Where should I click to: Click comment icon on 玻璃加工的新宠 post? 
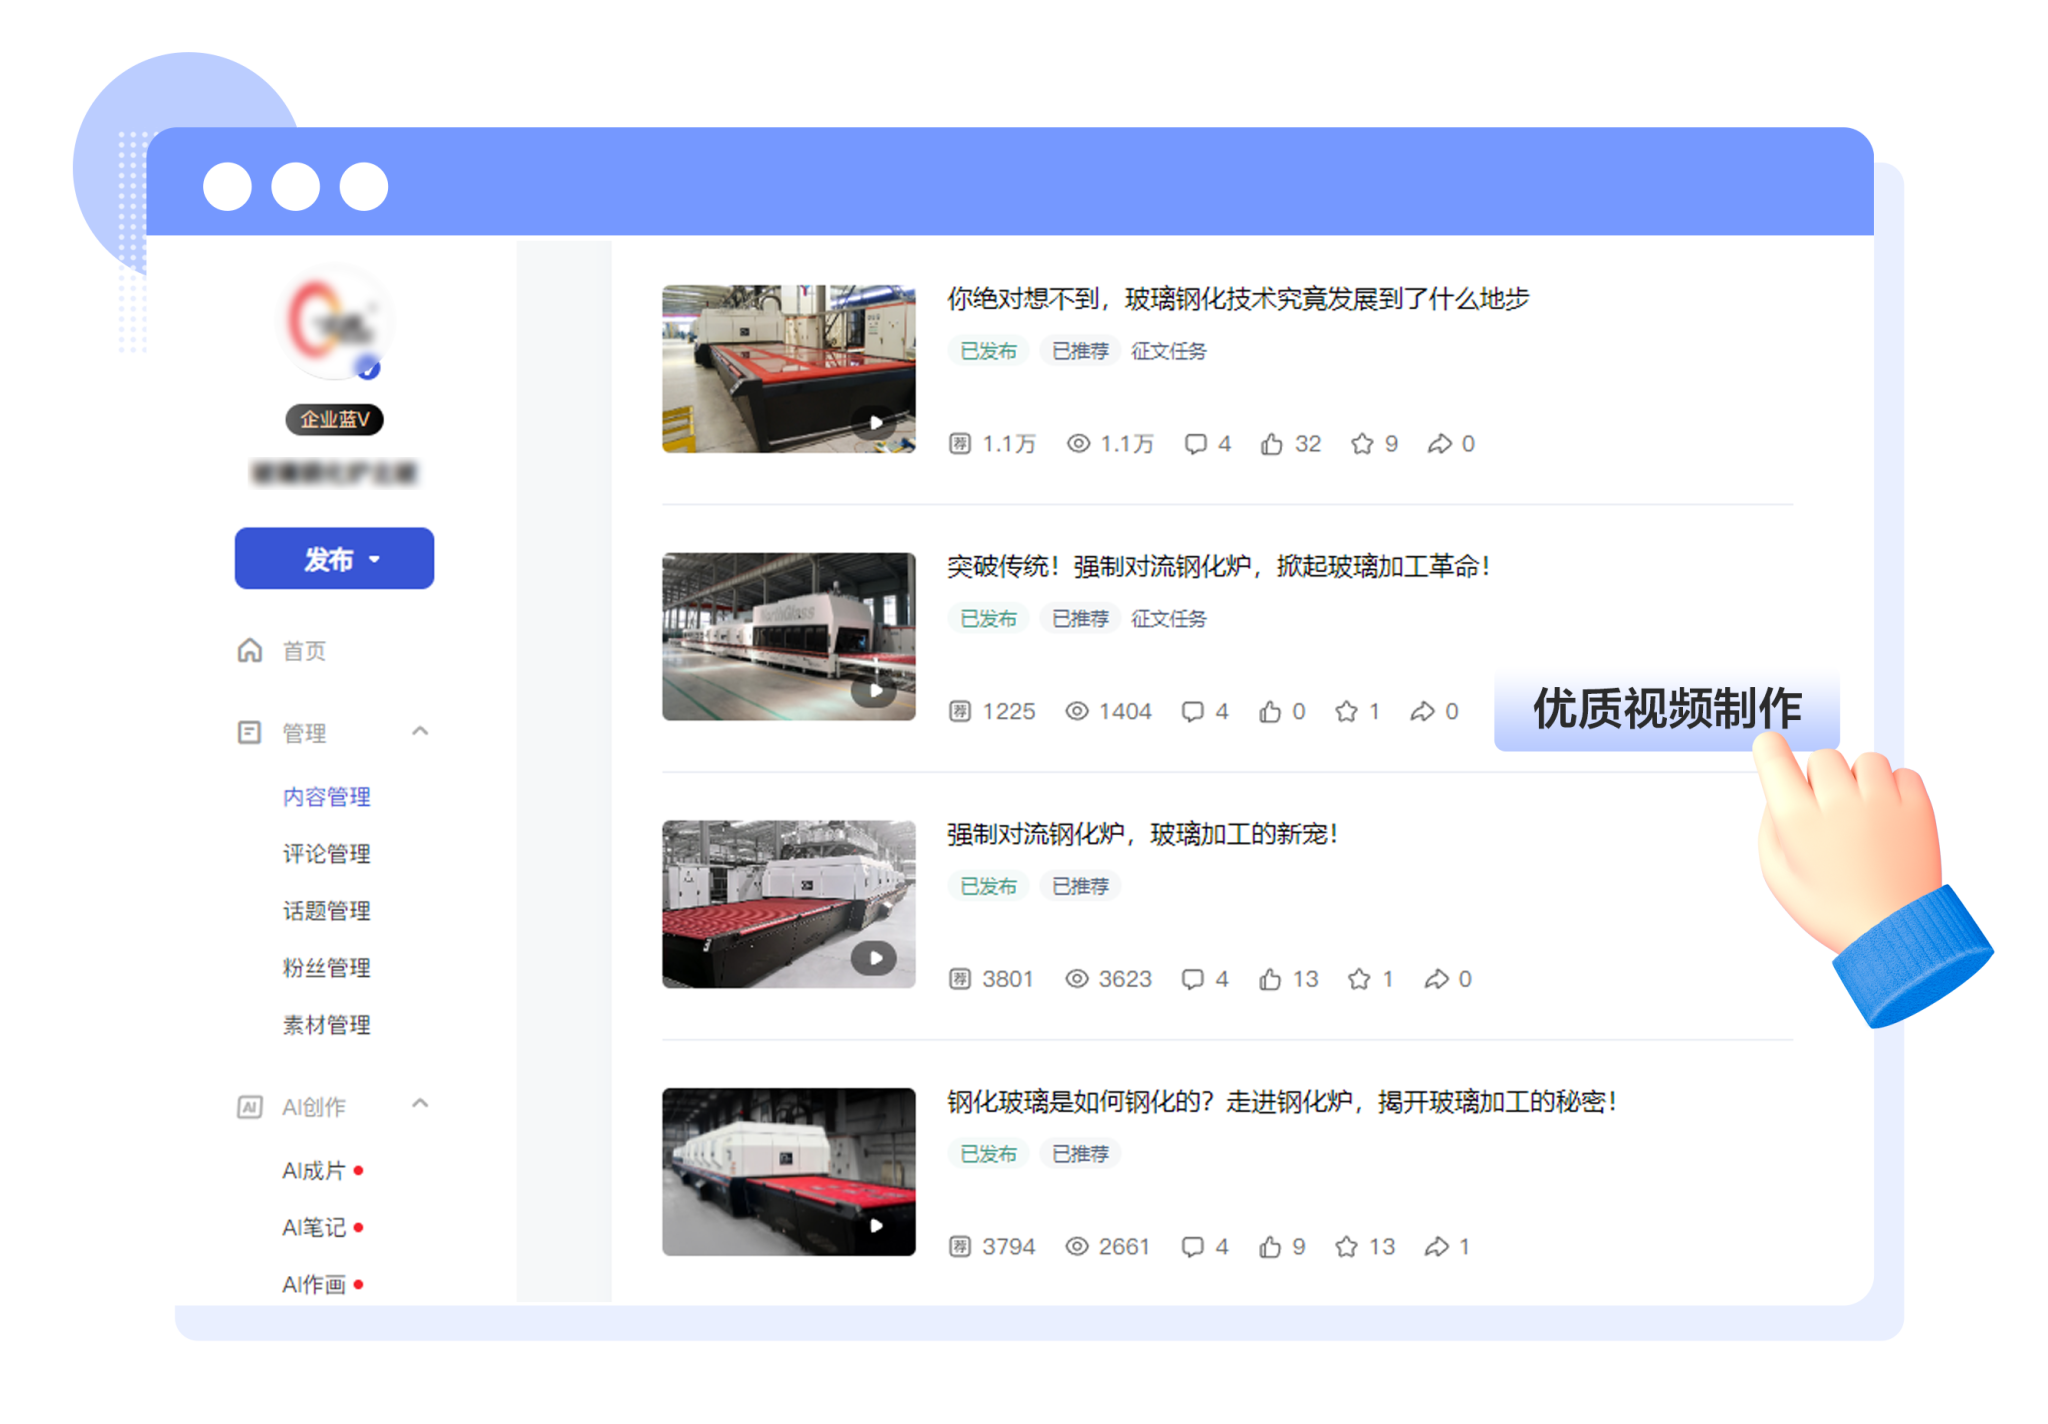[x=1192, y=979]
